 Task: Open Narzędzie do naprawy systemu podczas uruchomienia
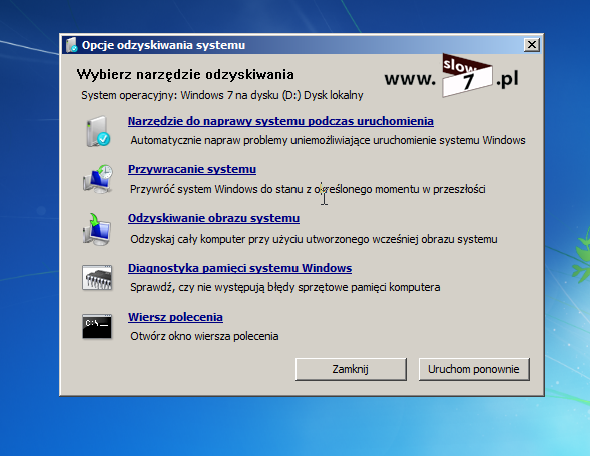281,121
